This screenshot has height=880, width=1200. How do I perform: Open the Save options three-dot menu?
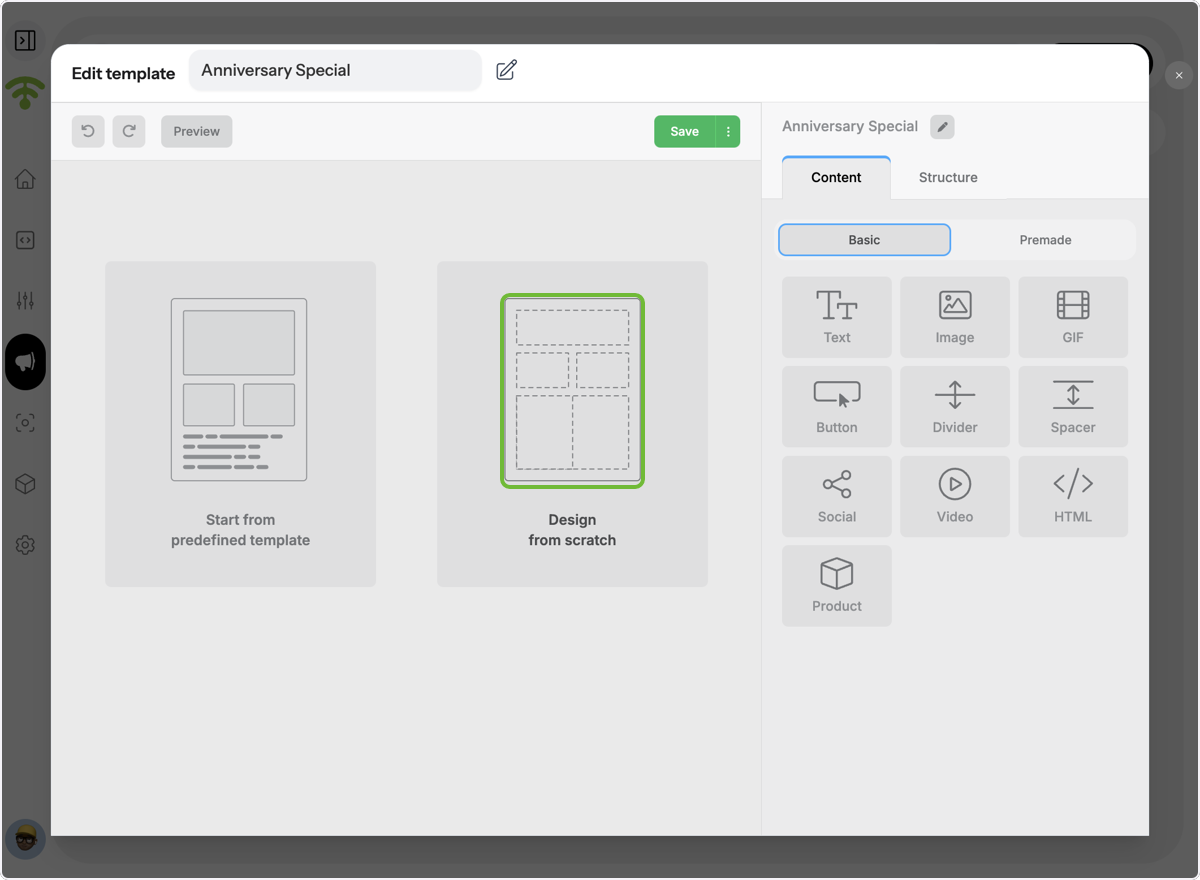click(x=728, y=131)
